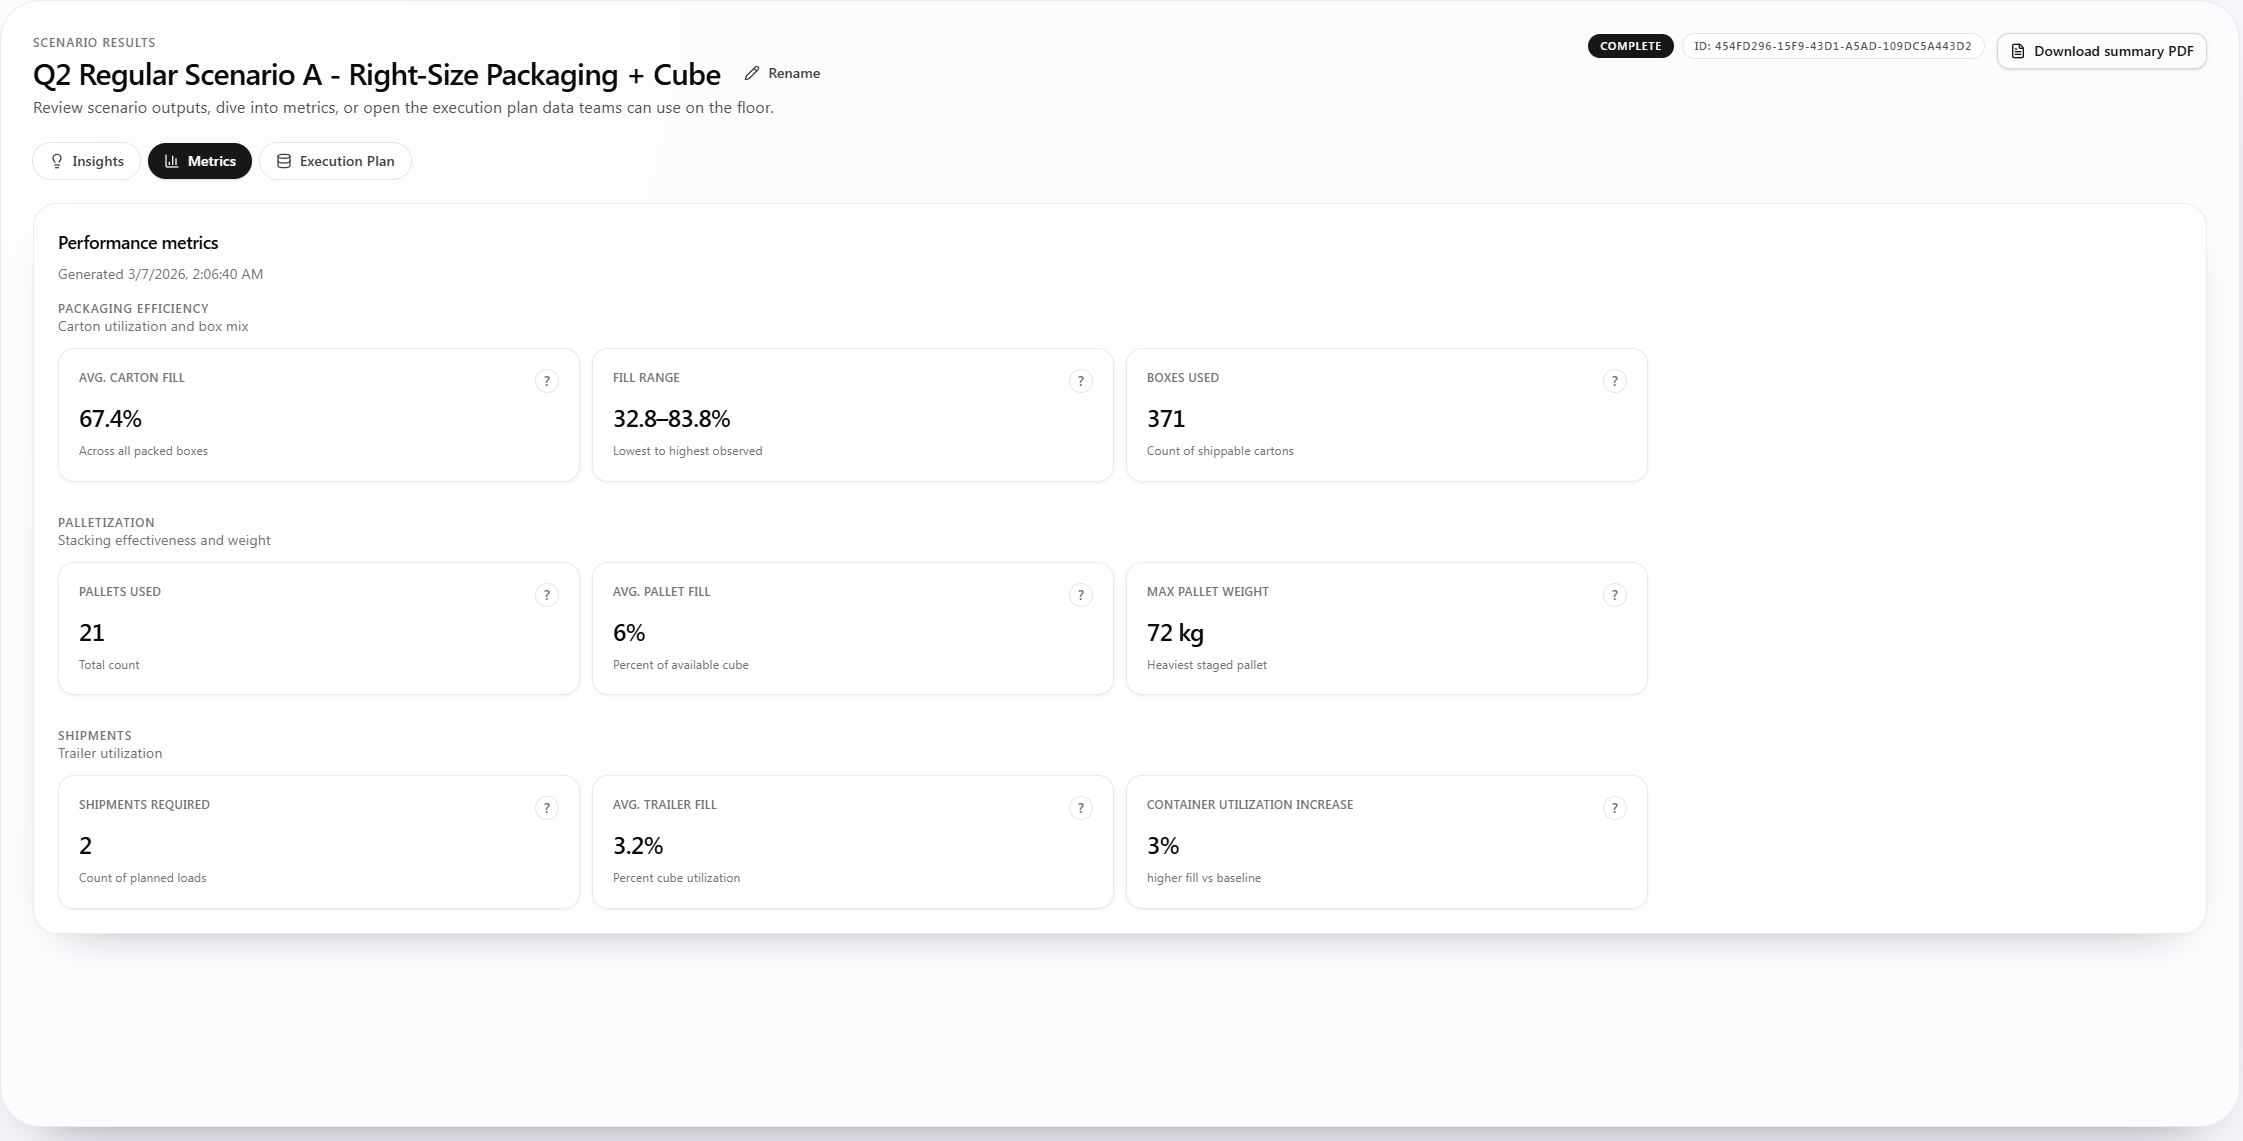Click Container Utilization Increase help icon

(1614, 808)
